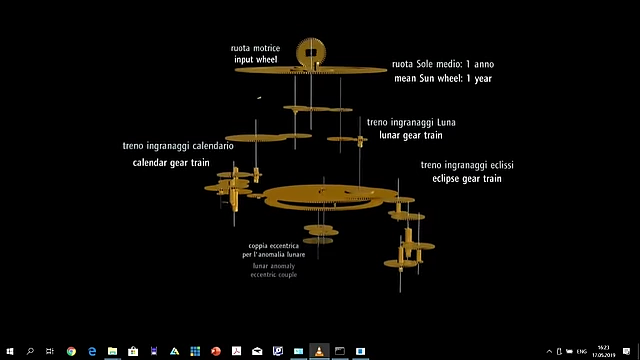Image resolution: width=640 pixels, height=360 pixels.
Task: Open the purple film-strip app on taskbar
Action: click(154, 351)
